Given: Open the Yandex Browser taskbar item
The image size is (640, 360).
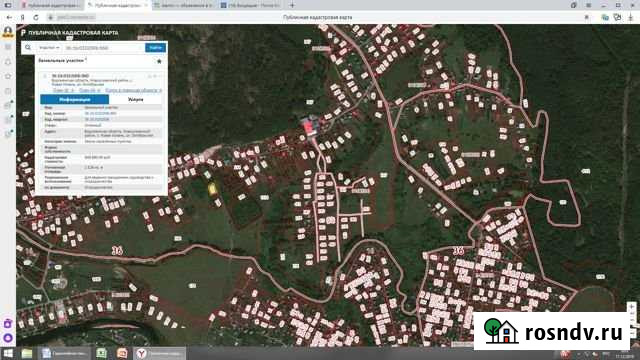Looking at the screenshot, I should [x=160, y=353].
